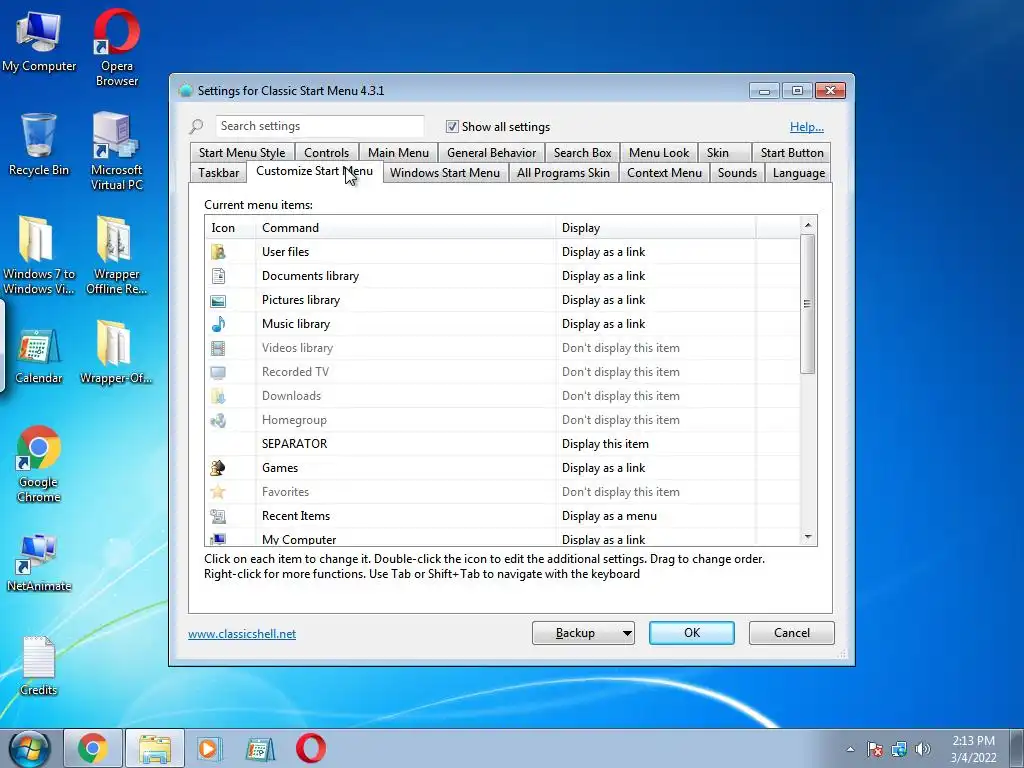Switch to the Start Button tab

[x=792, y=153]
